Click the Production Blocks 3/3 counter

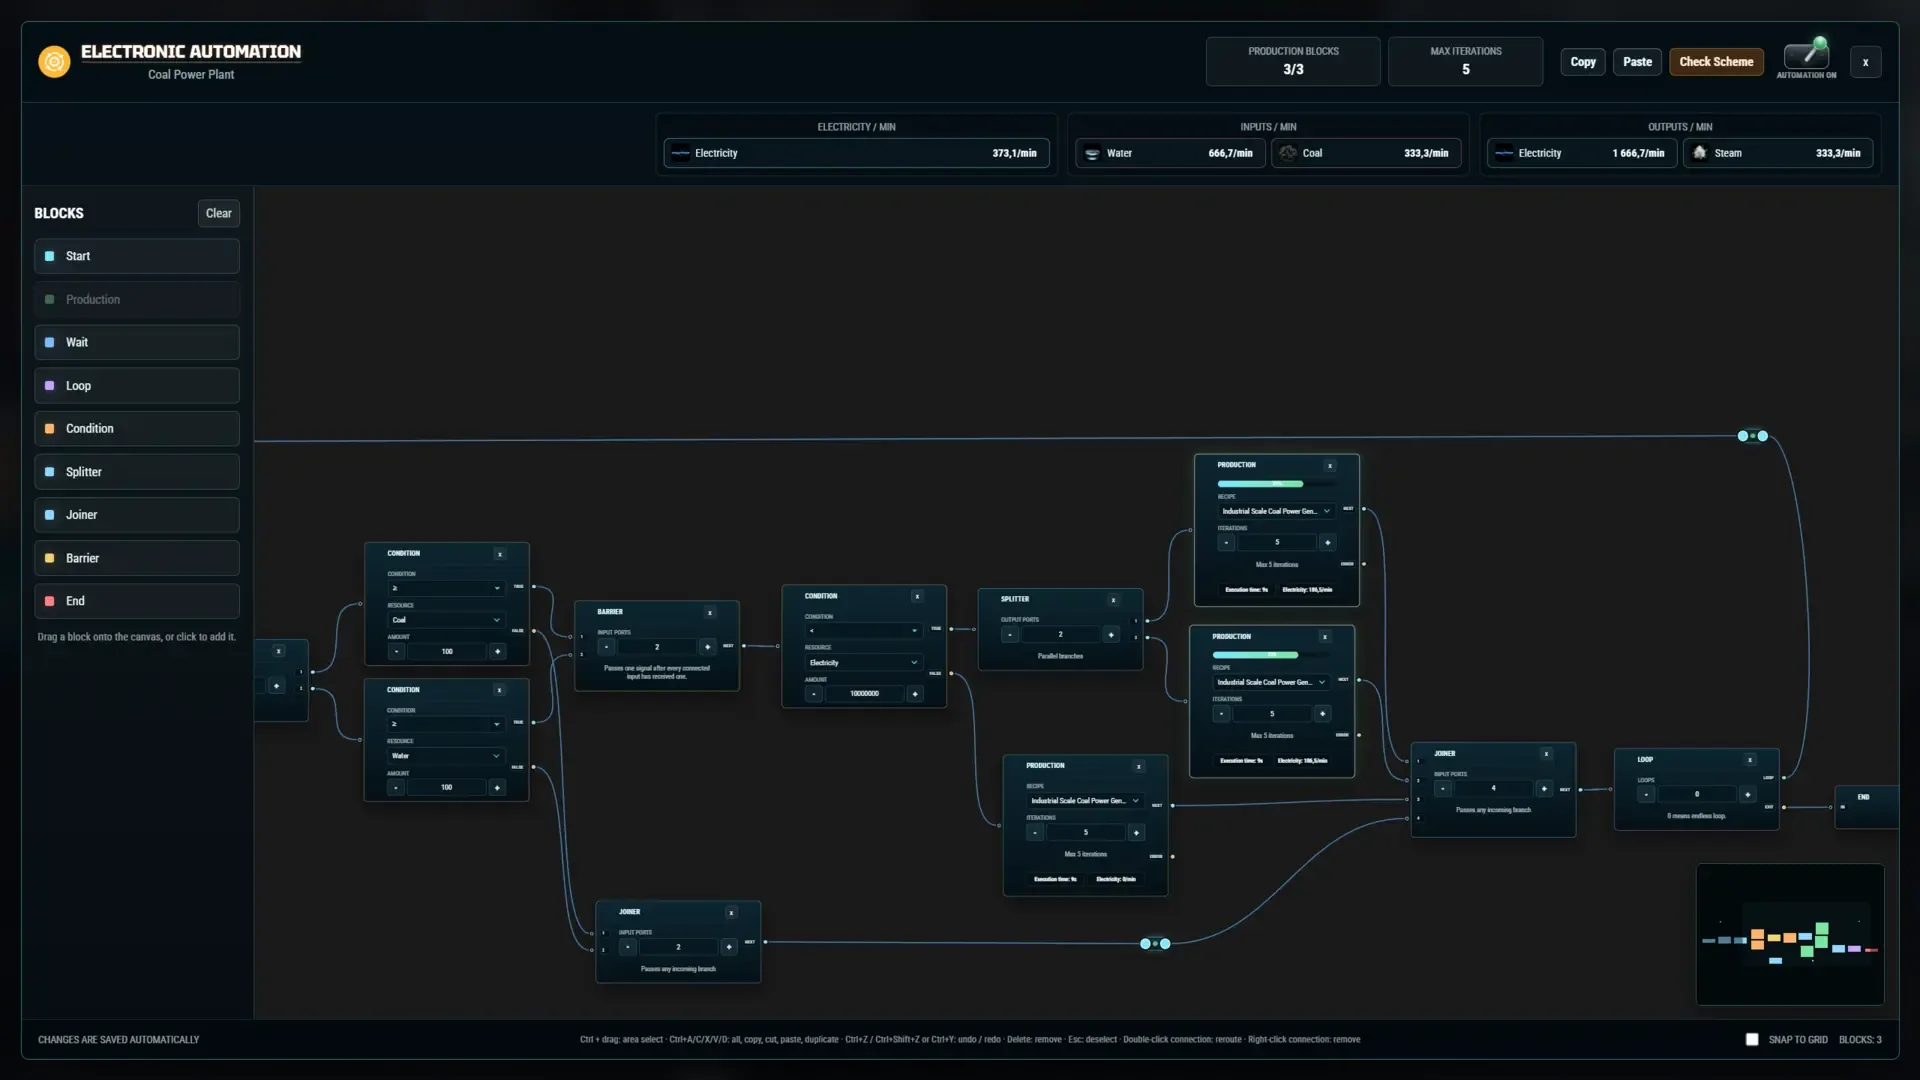point(1293,61)
